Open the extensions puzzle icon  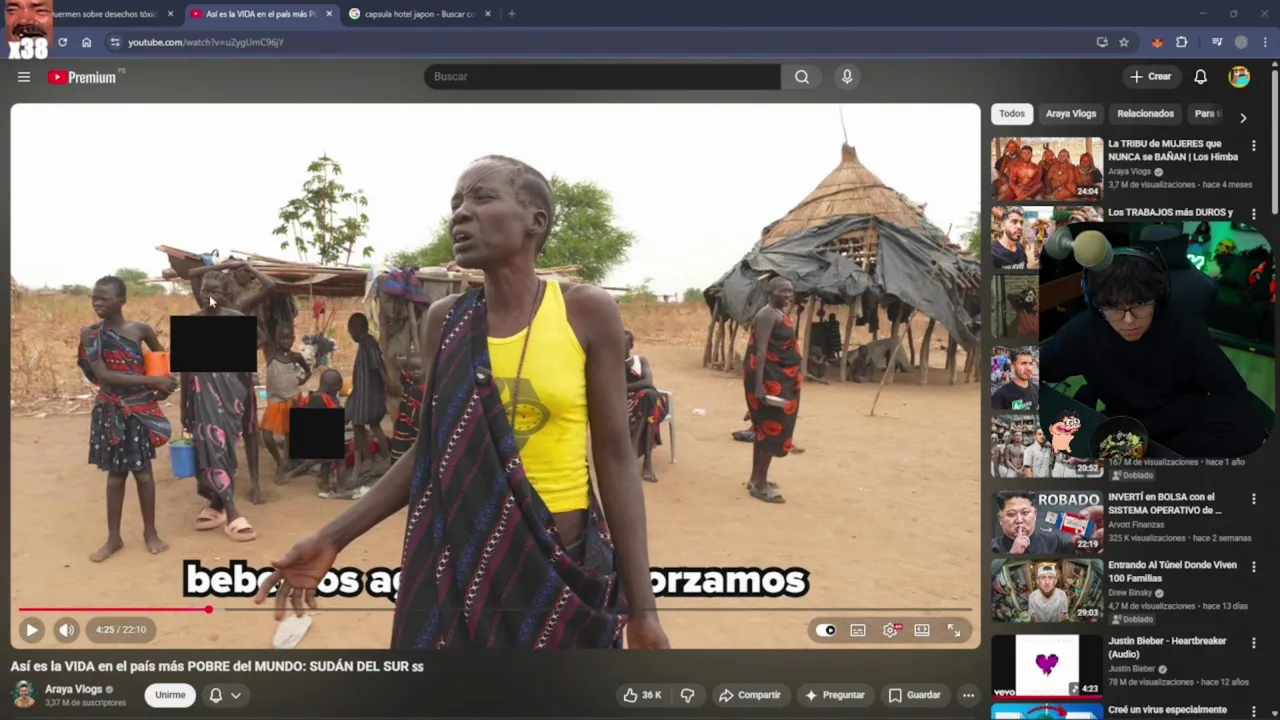pyautogui.click(x=1181, y=42)
